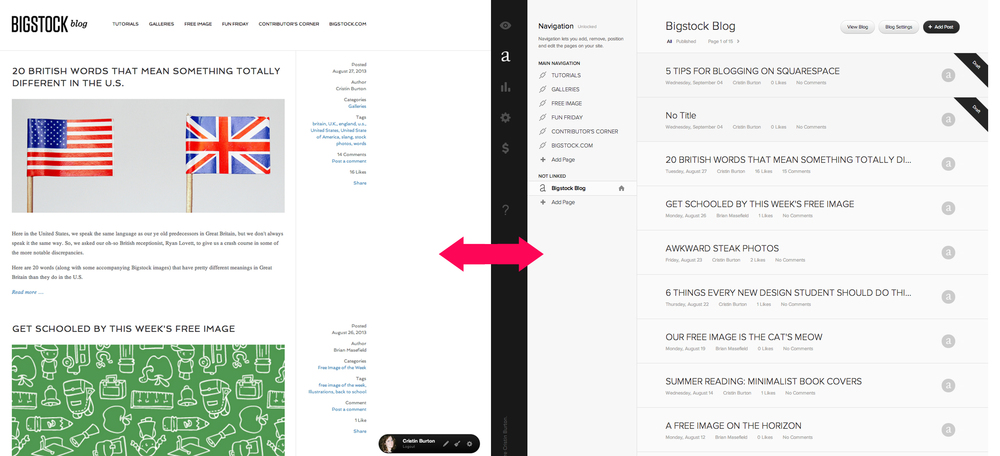
Task: Click 'GET SCHOOLED' post headline on blog
Action: tap(124, 328)
